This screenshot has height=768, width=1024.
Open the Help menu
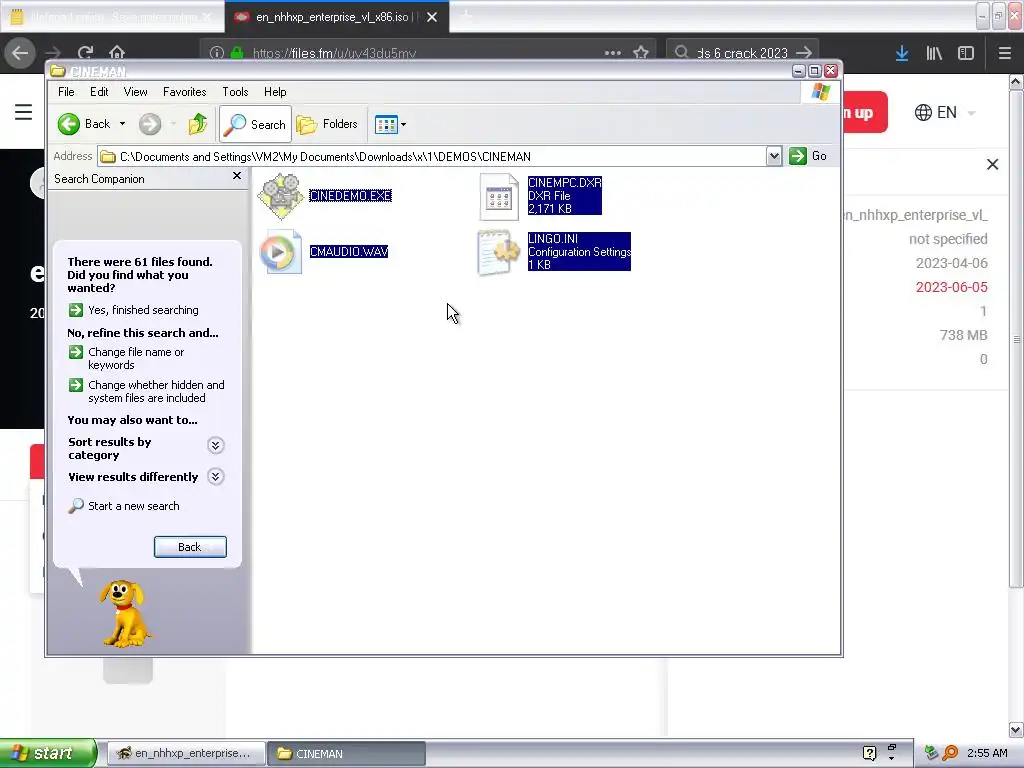(x=275, y=92)
